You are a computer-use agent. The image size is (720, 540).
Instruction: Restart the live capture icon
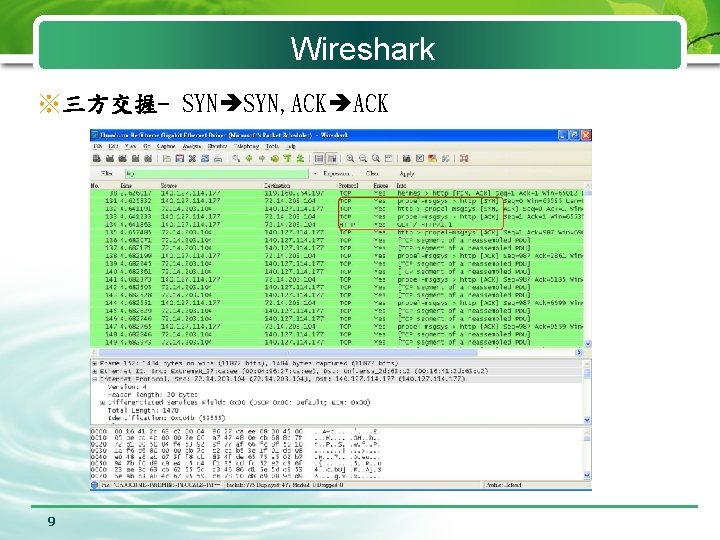tap(148, 158)
